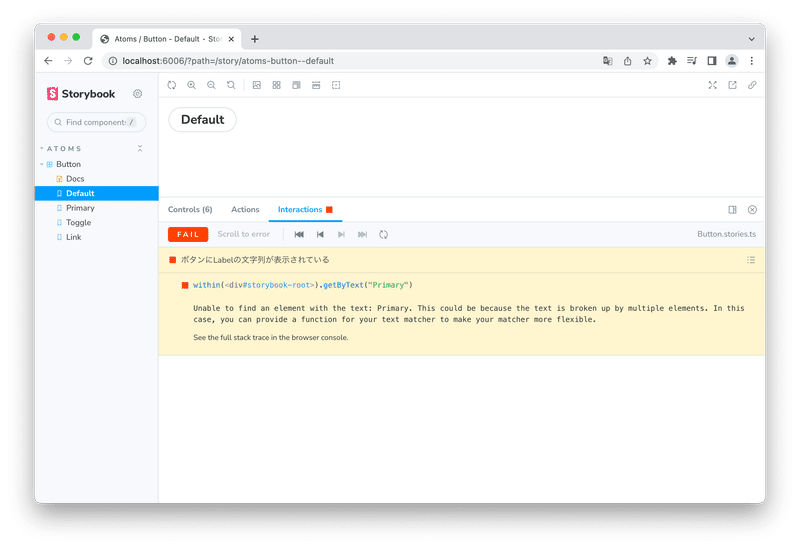The height and width of the screenshot is (549, 800).
Task: Click the full stack trace message
Action: [270, 338]
